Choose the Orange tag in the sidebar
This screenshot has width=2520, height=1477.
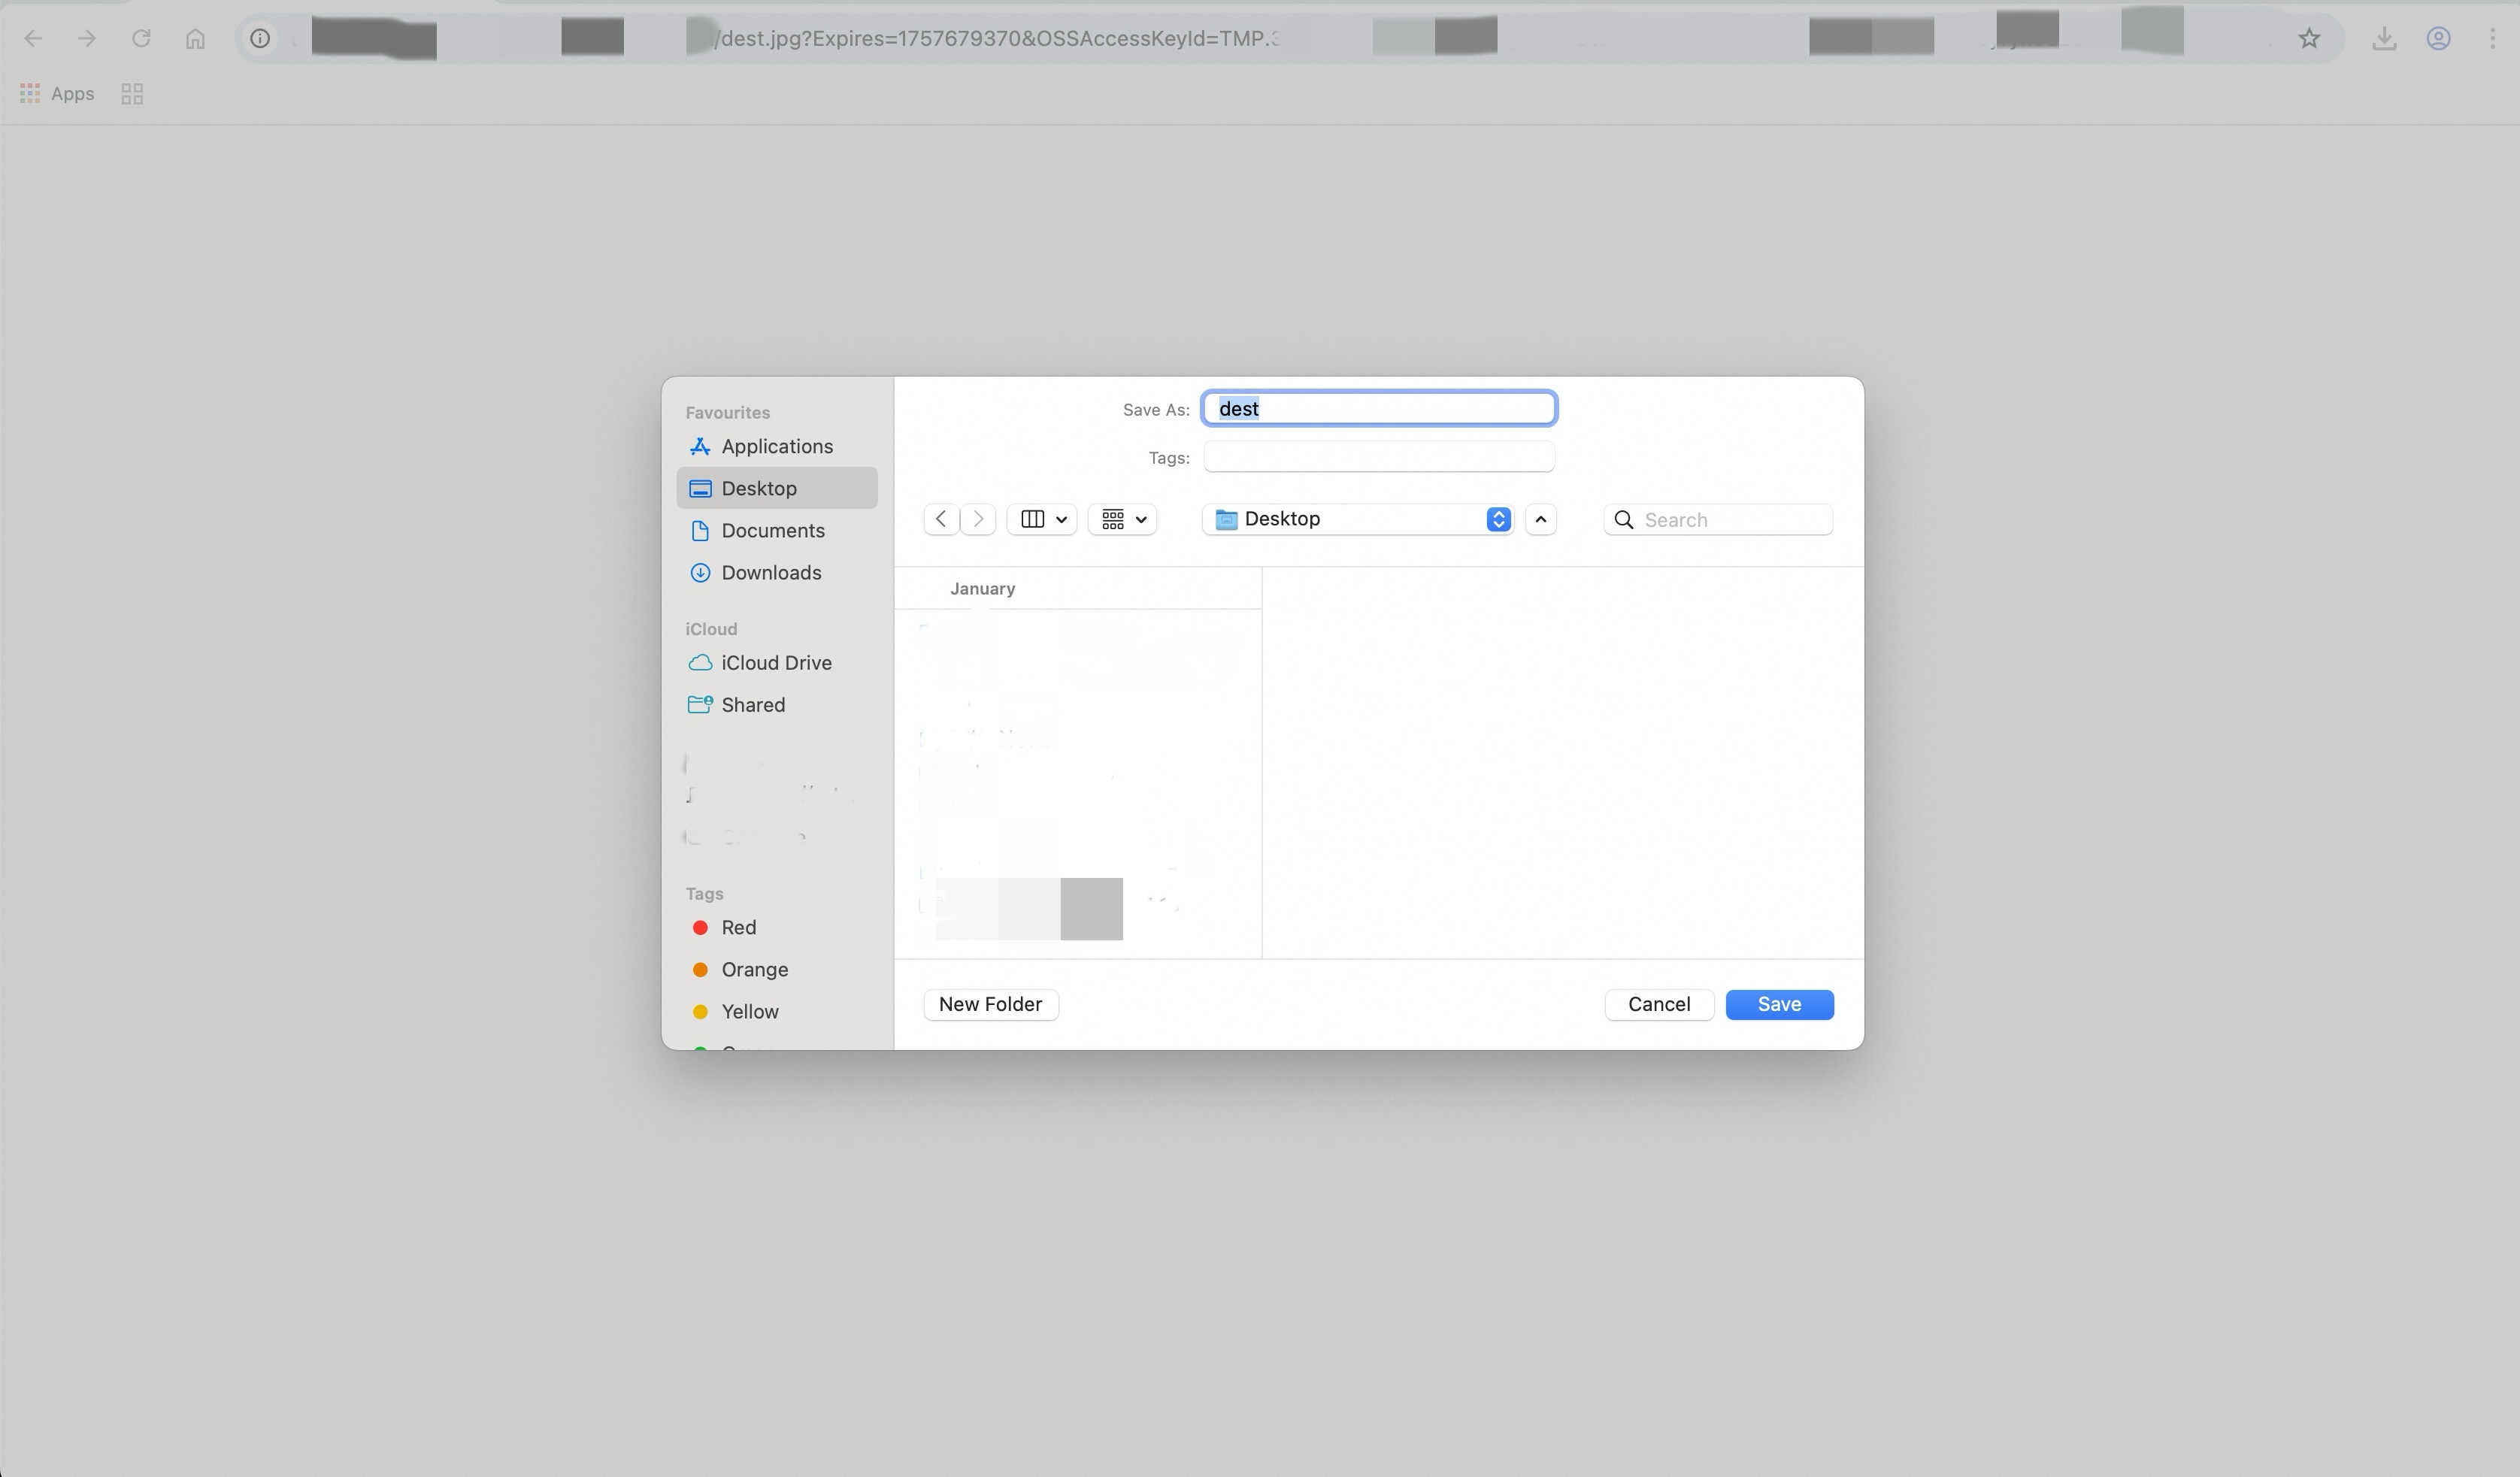pos(754,970)
